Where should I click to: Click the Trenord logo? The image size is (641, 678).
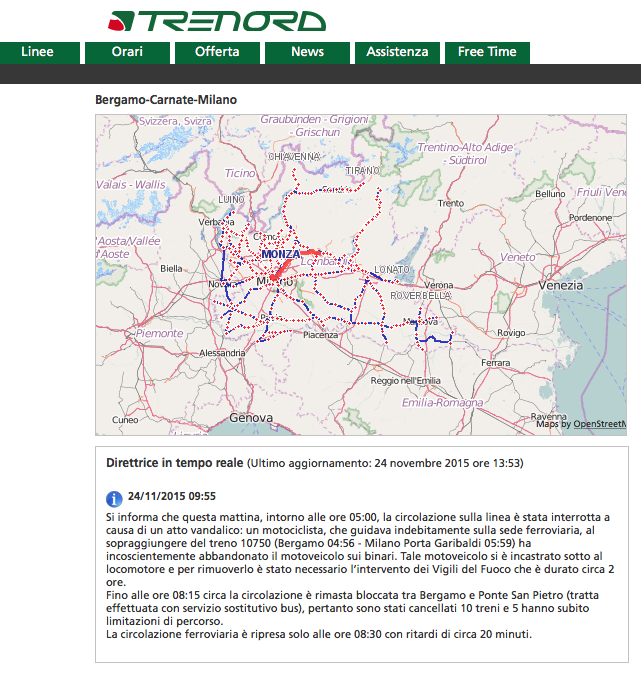click(x=216, y=21)
